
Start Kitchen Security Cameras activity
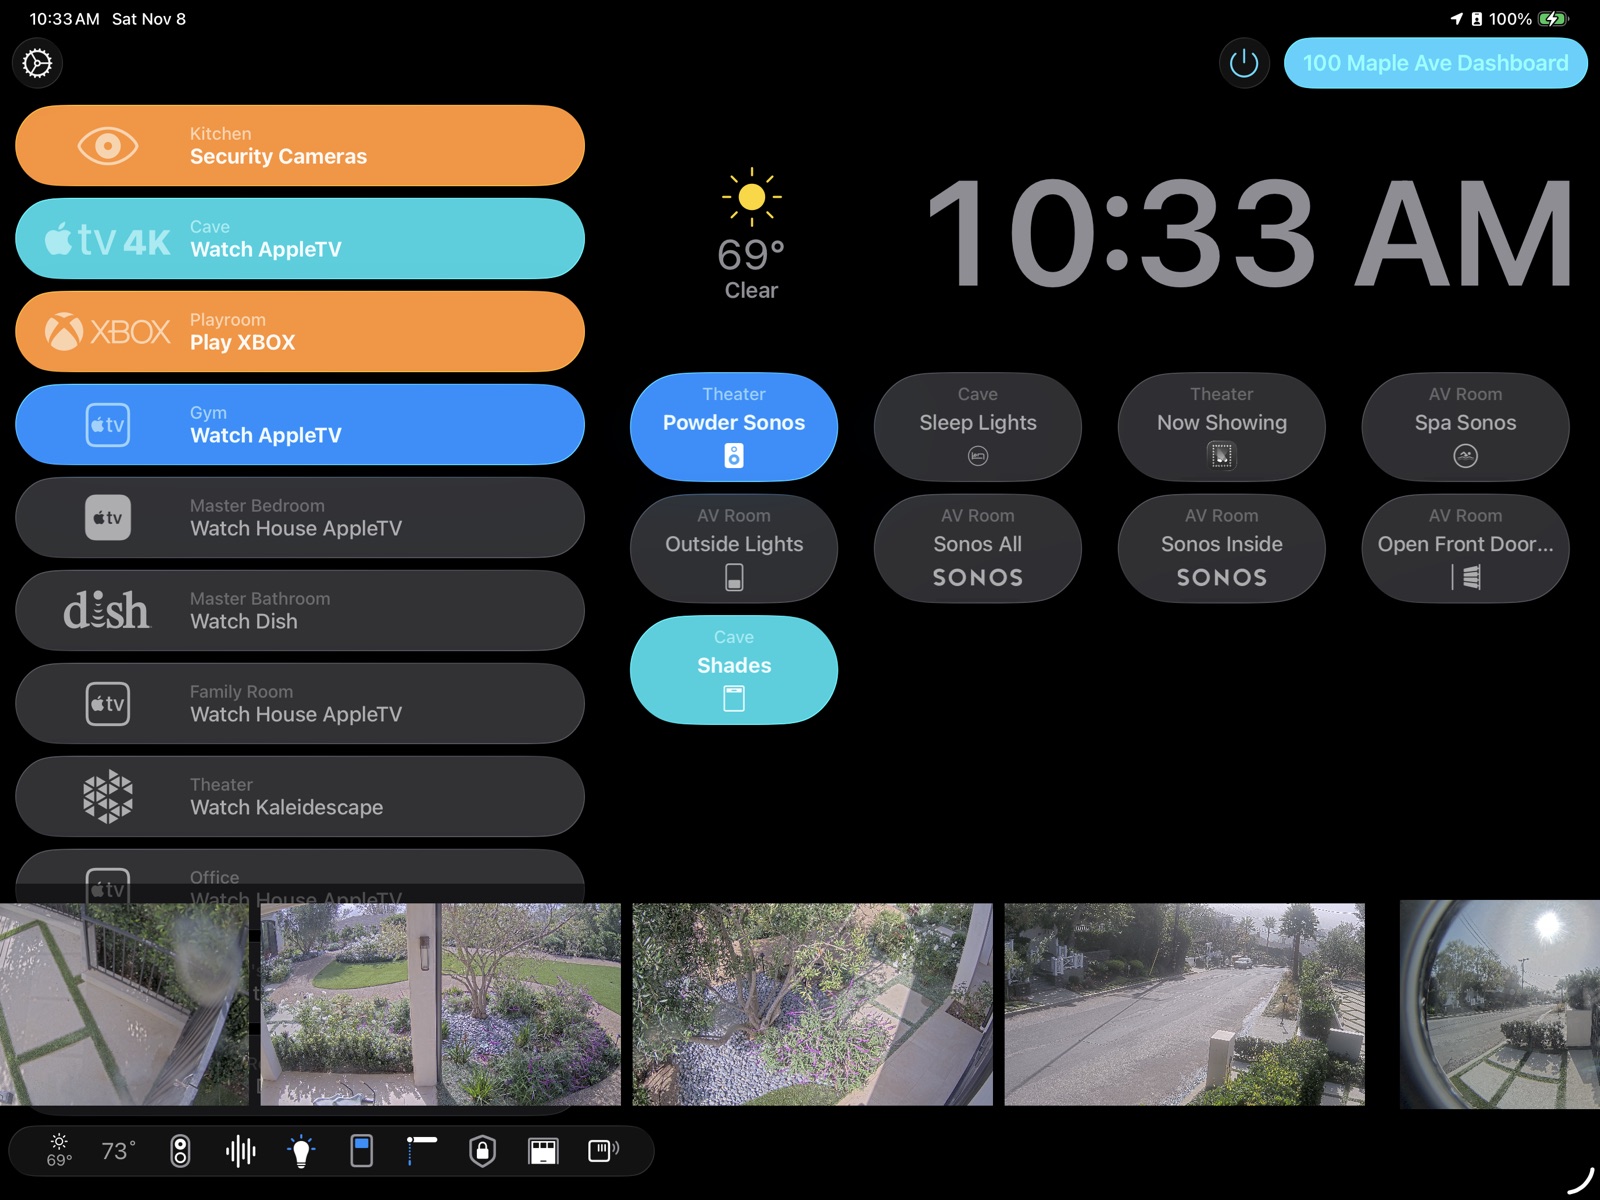tap(300, 146)
